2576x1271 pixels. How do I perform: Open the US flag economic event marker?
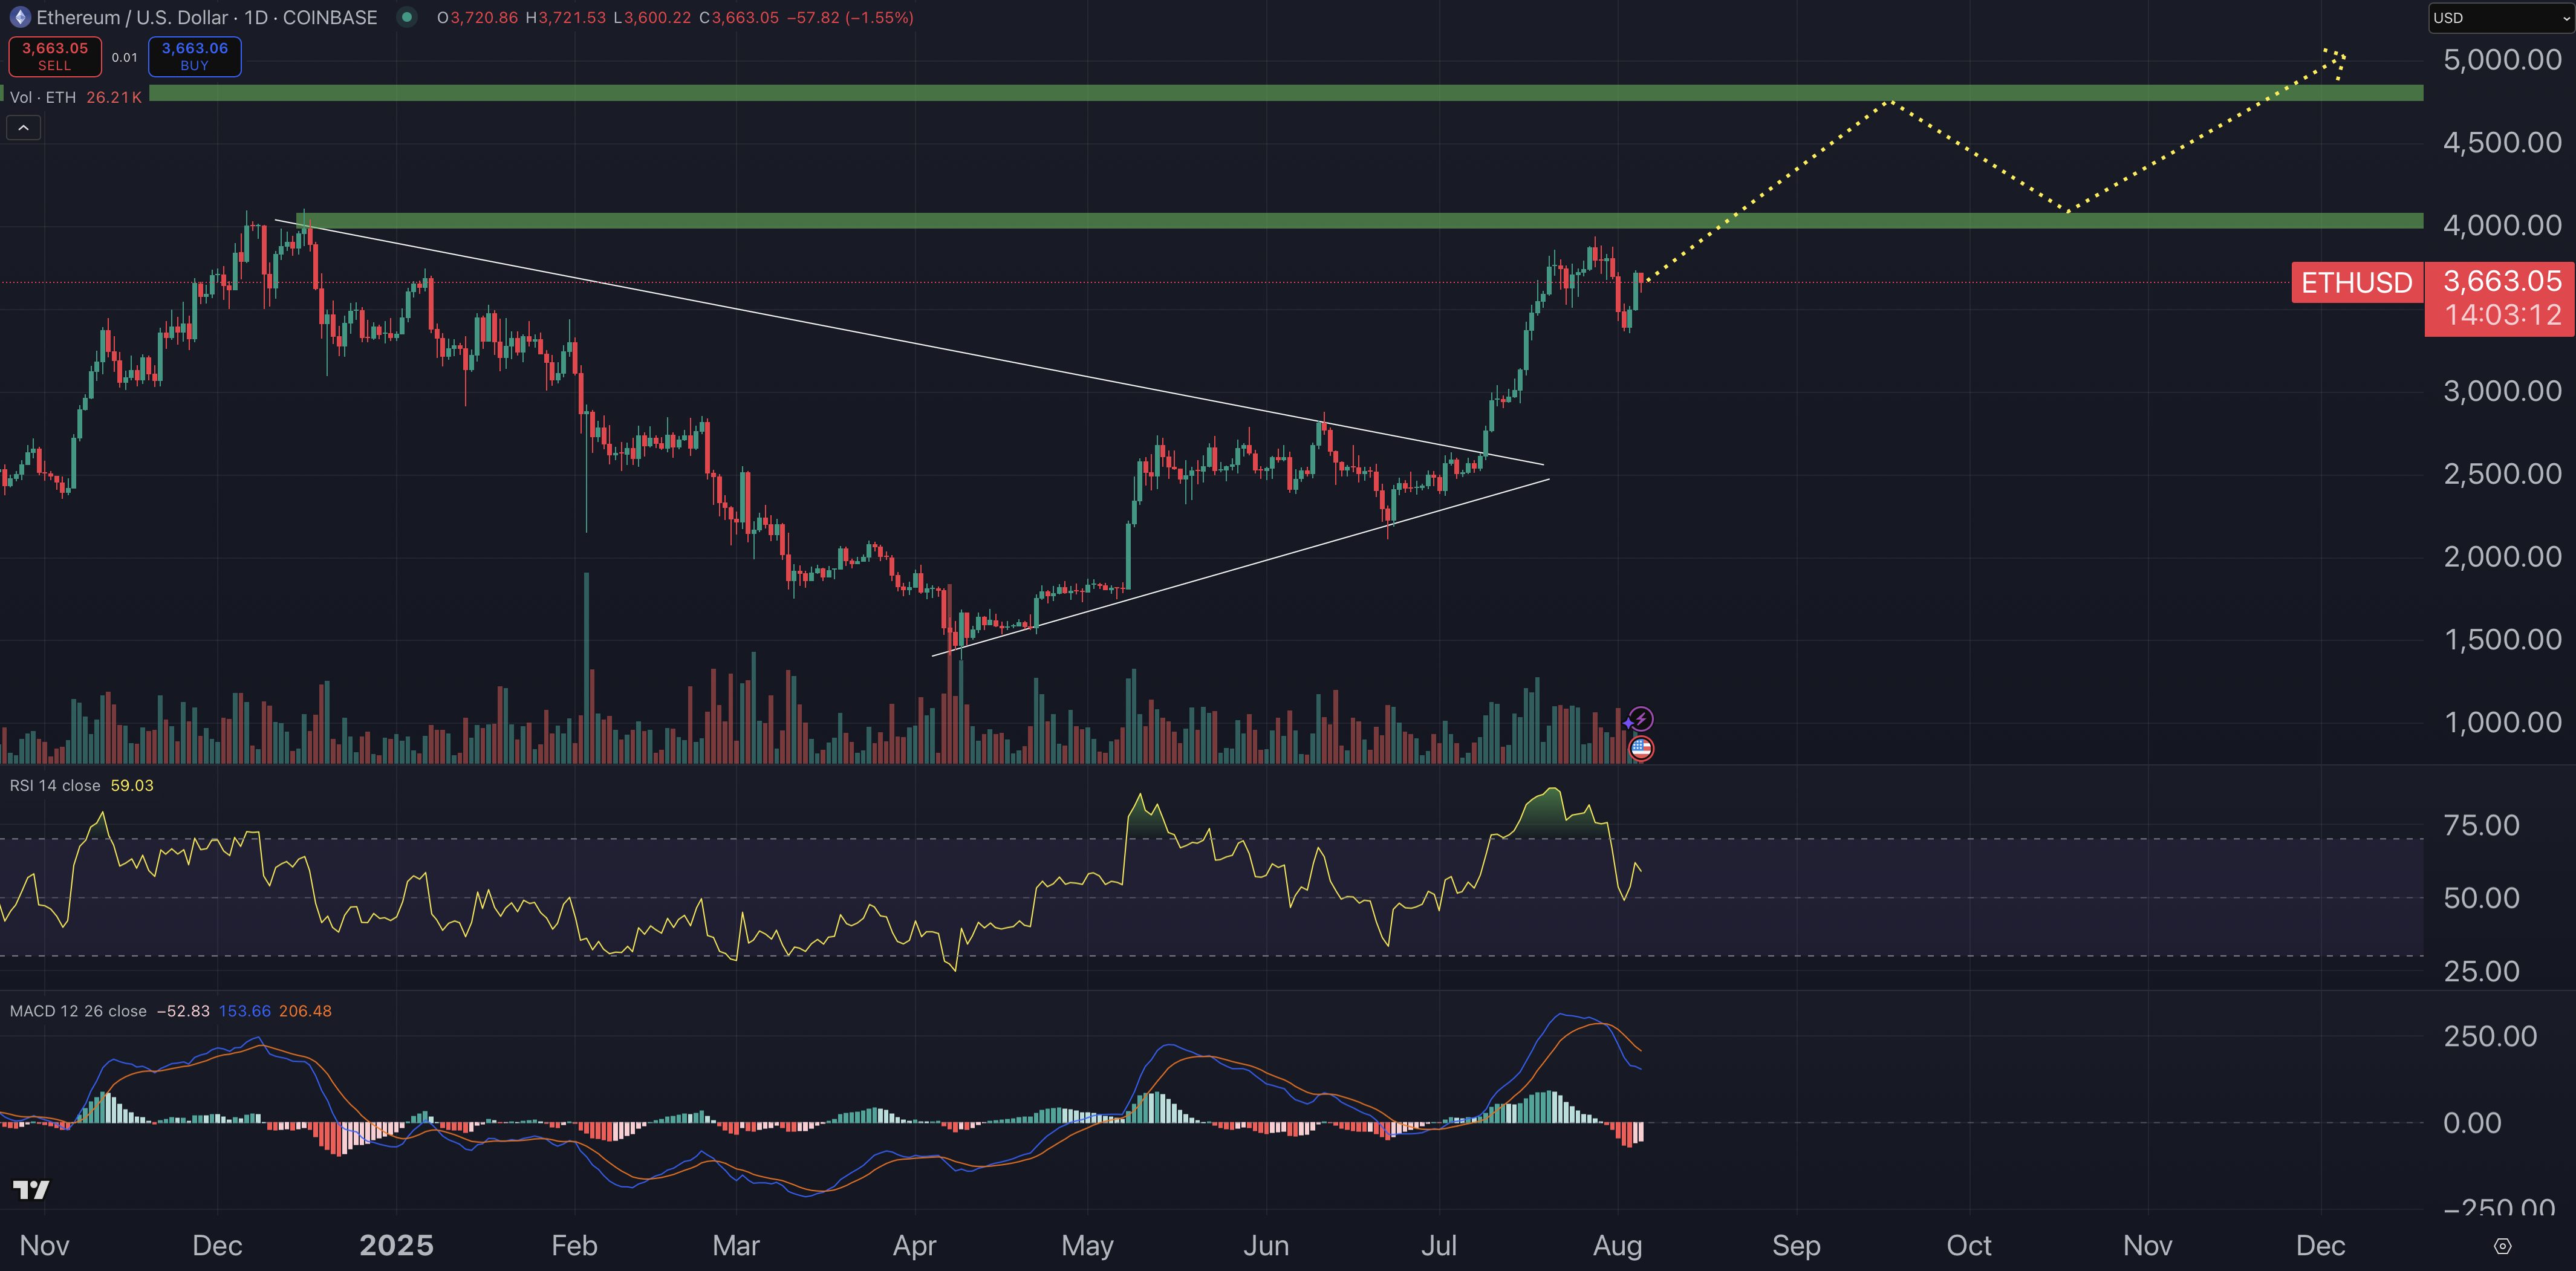click(x=1641, y=747)
